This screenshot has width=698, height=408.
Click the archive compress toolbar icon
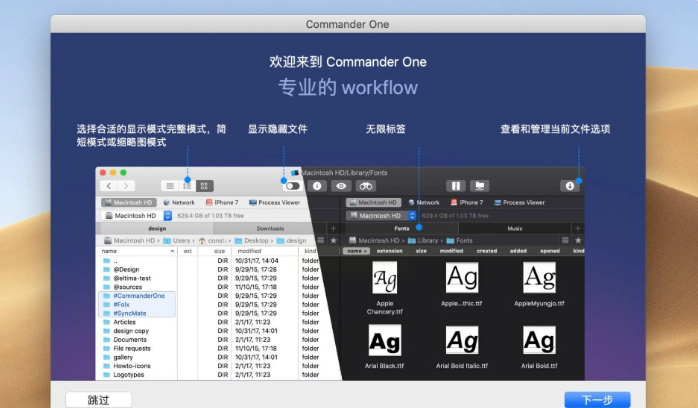(455, 186)
